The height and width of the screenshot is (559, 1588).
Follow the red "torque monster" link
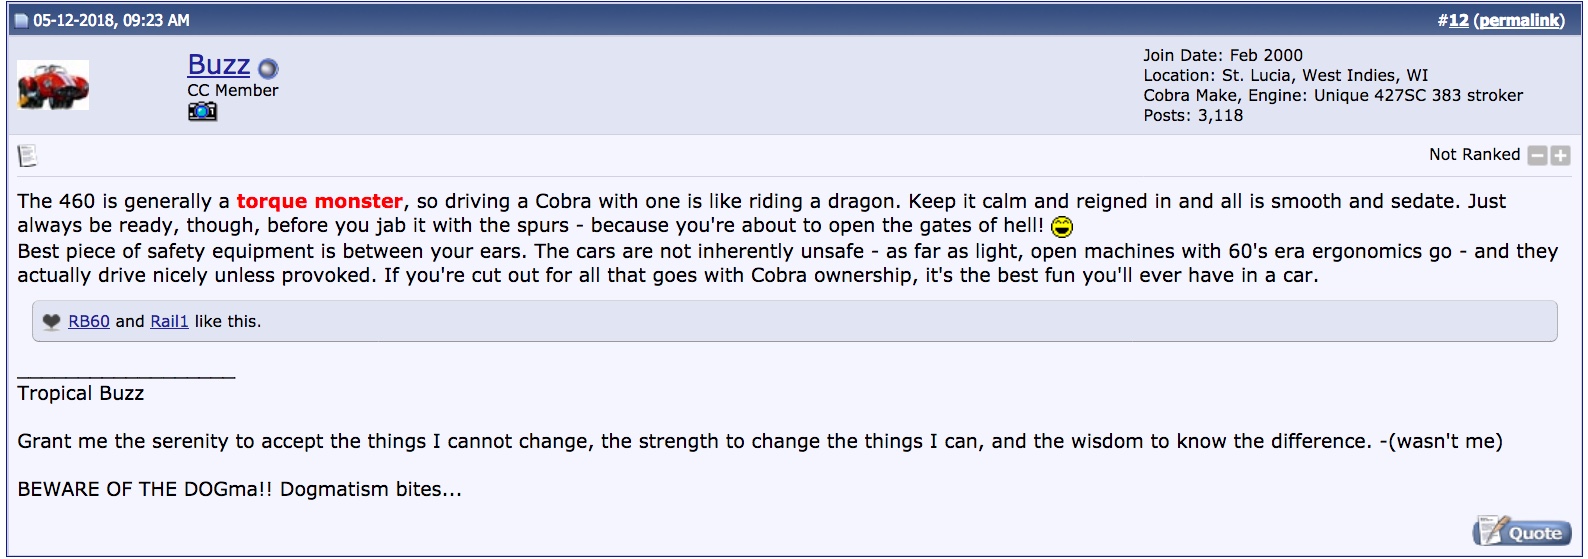pos(319,201)
